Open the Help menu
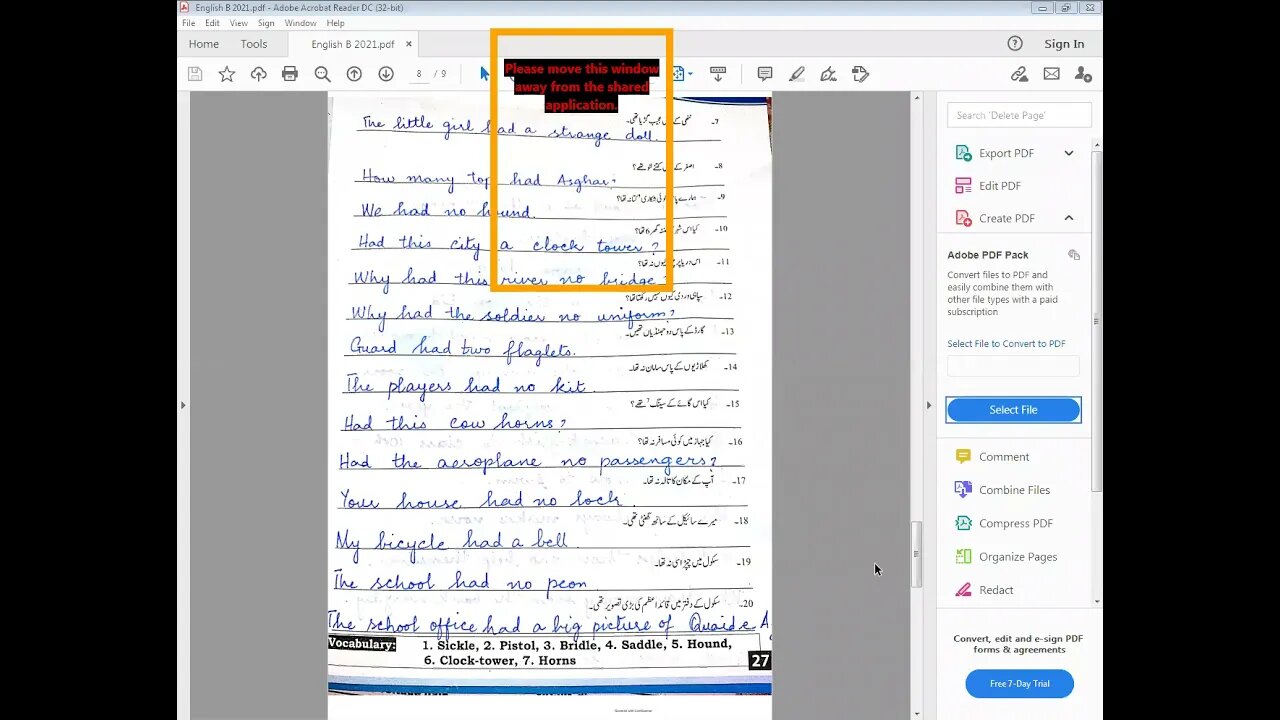Image resolution: width=1280 pixels, height=720 pixels. click(x=336, y=23)
